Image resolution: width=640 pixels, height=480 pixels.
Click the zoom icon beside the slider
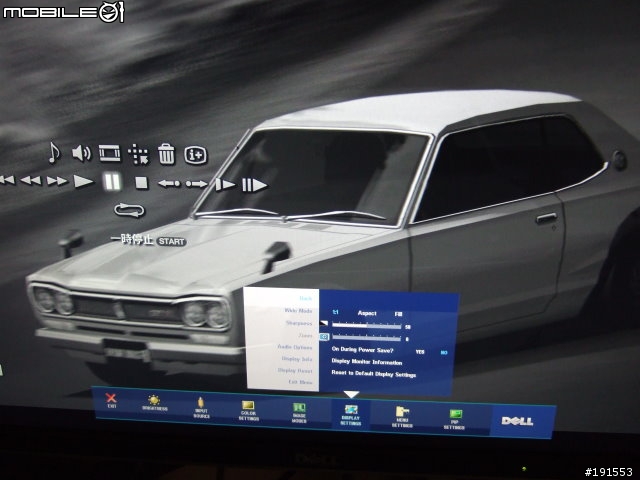(324, 337)
